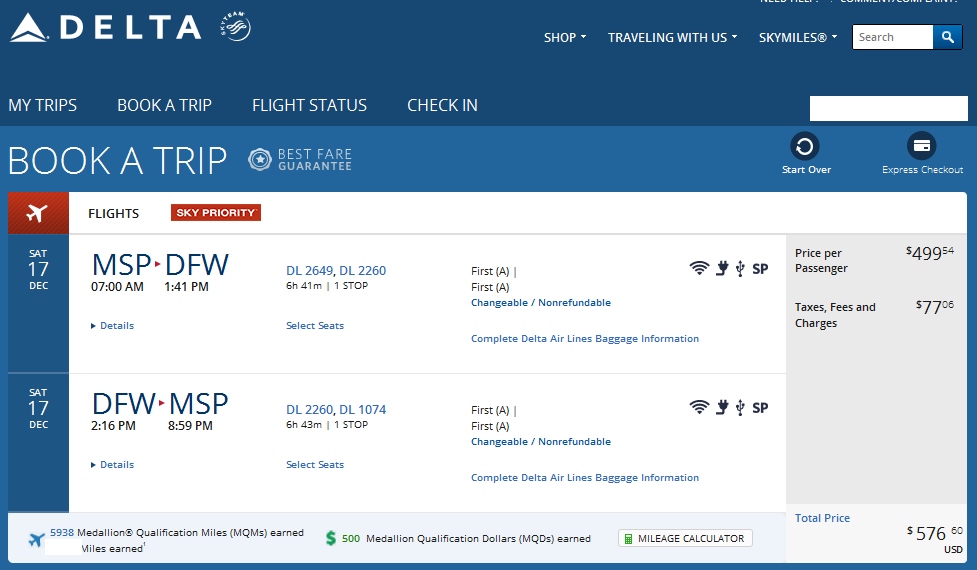Click the SkyTeam alliance logo
The height and width of the screenshot is (570, 977).
pos(235,28)
